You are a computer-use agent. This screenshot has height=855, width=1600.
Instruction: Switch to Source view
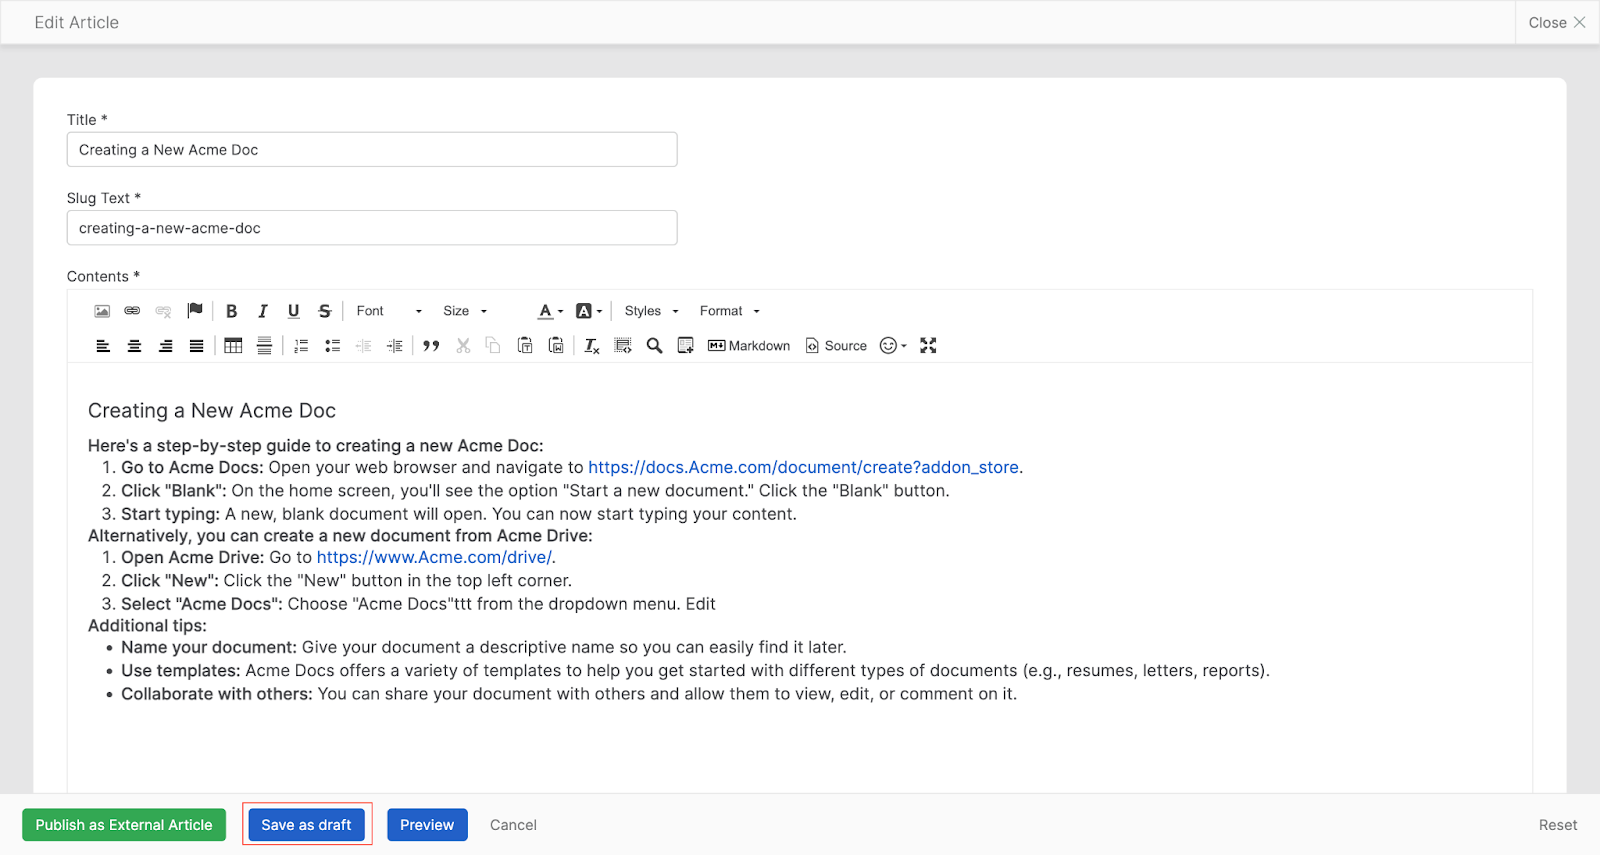click(x=836, y=346)
